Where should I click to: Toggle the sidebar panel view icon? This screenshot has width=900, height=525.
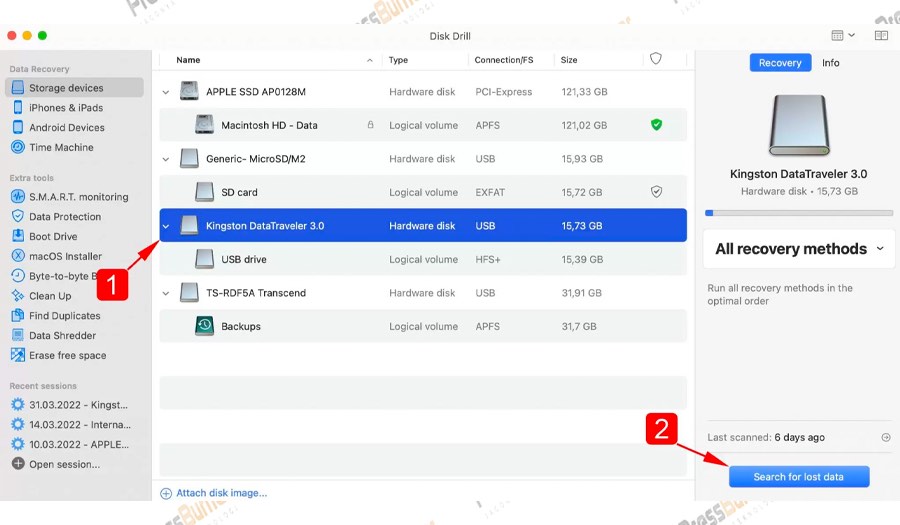tap(881, 35)
